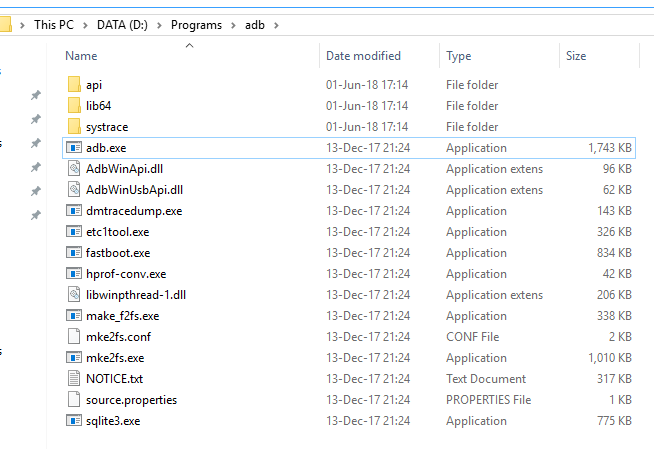This screenshot has height=449, width=654.
Task: Select the adb.exe file name
Action: click(x=106, y=148)
